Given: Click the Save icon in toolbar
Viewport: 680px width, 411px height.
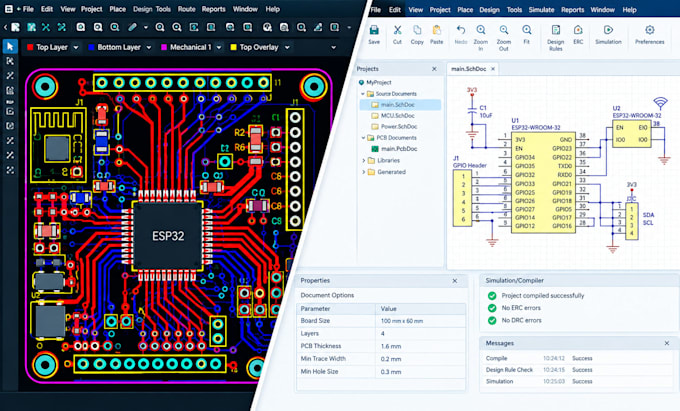Looking at the screenshot, I should click(374, 30).
